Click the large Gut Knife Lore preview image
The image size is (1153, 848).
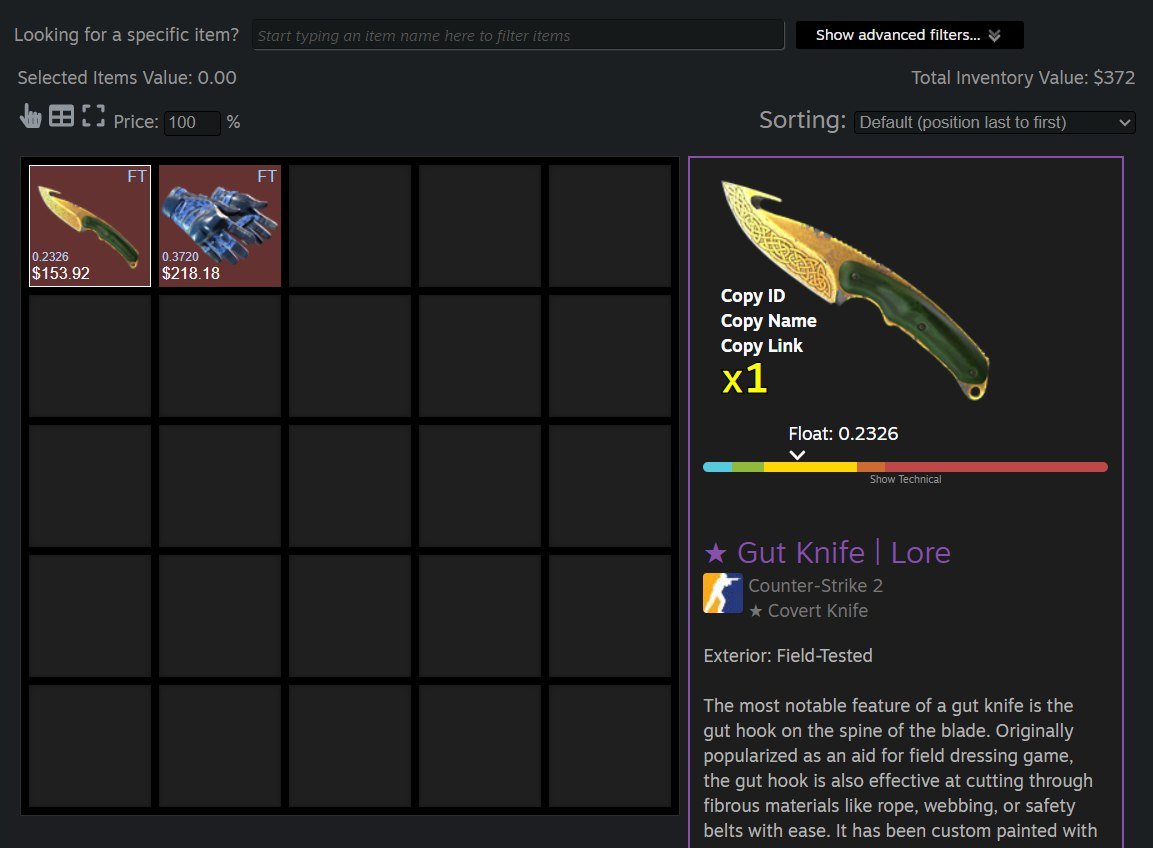pos(856,290)
